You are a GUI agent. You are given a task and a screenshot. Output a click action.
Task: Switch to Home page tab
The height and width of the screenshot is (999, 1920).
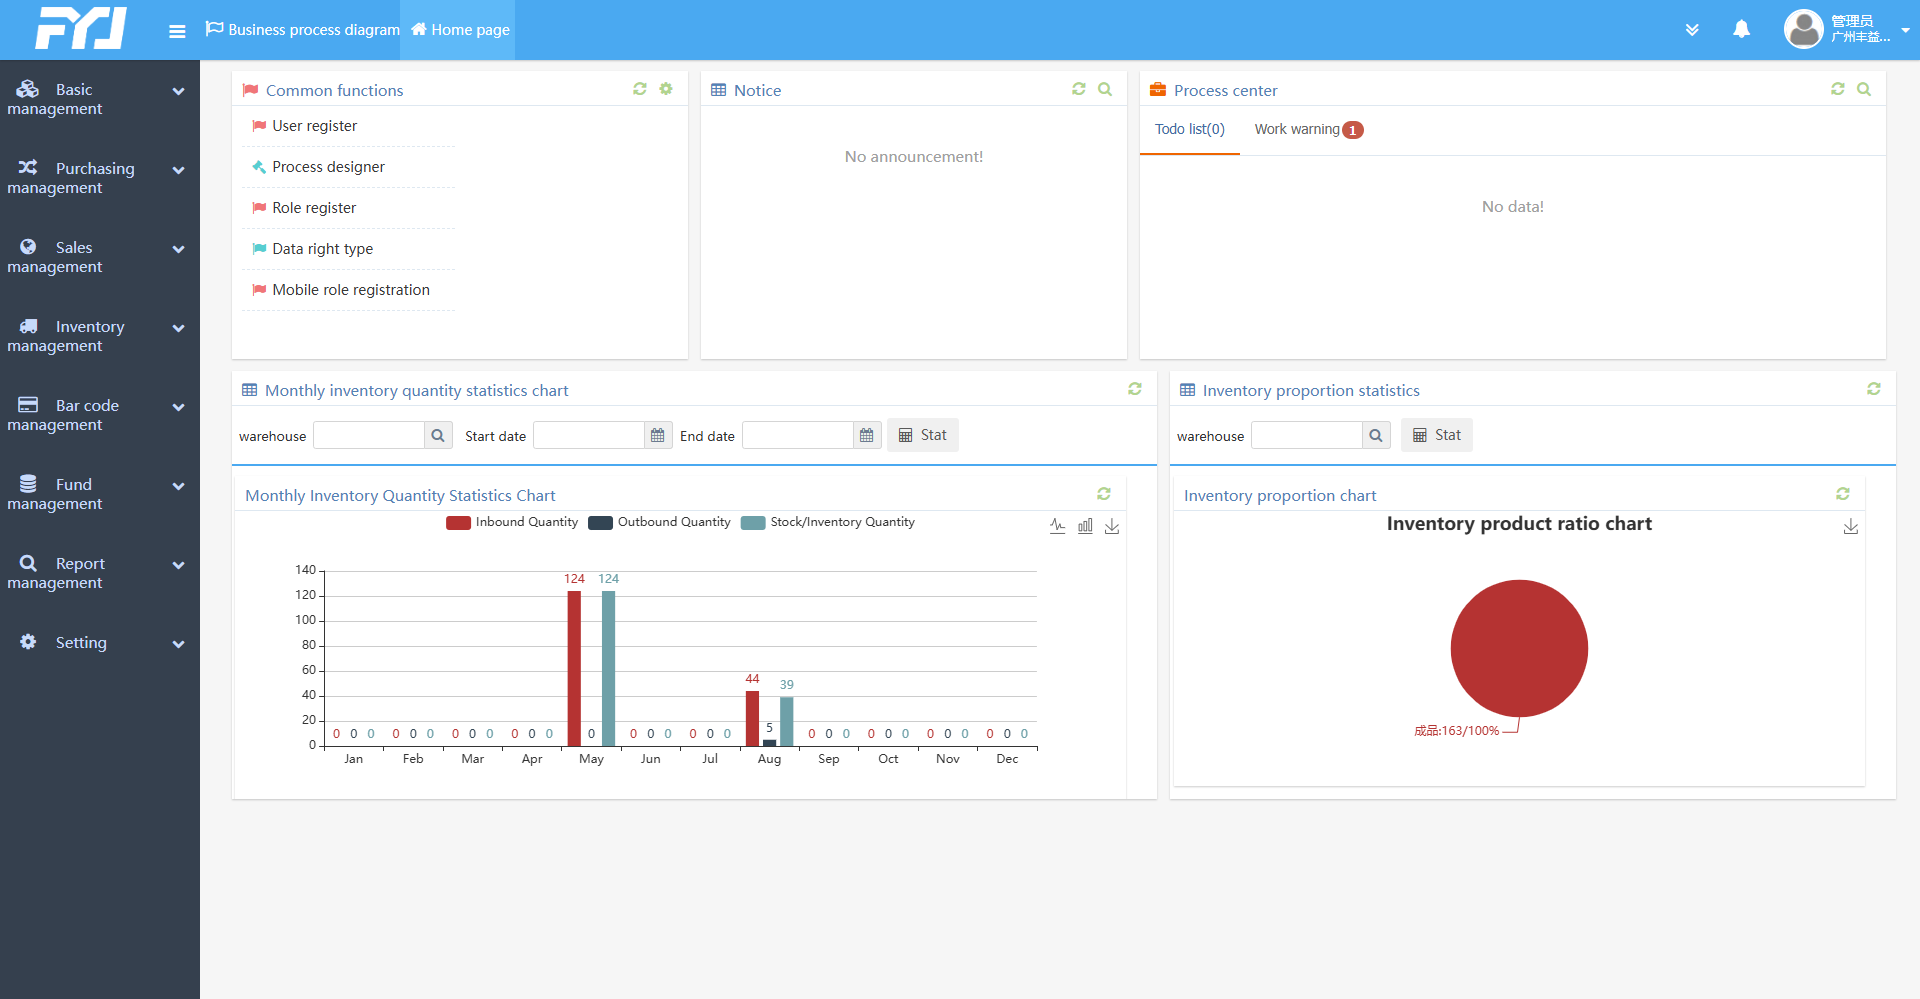pyautogui.click(x=460, y=30)
